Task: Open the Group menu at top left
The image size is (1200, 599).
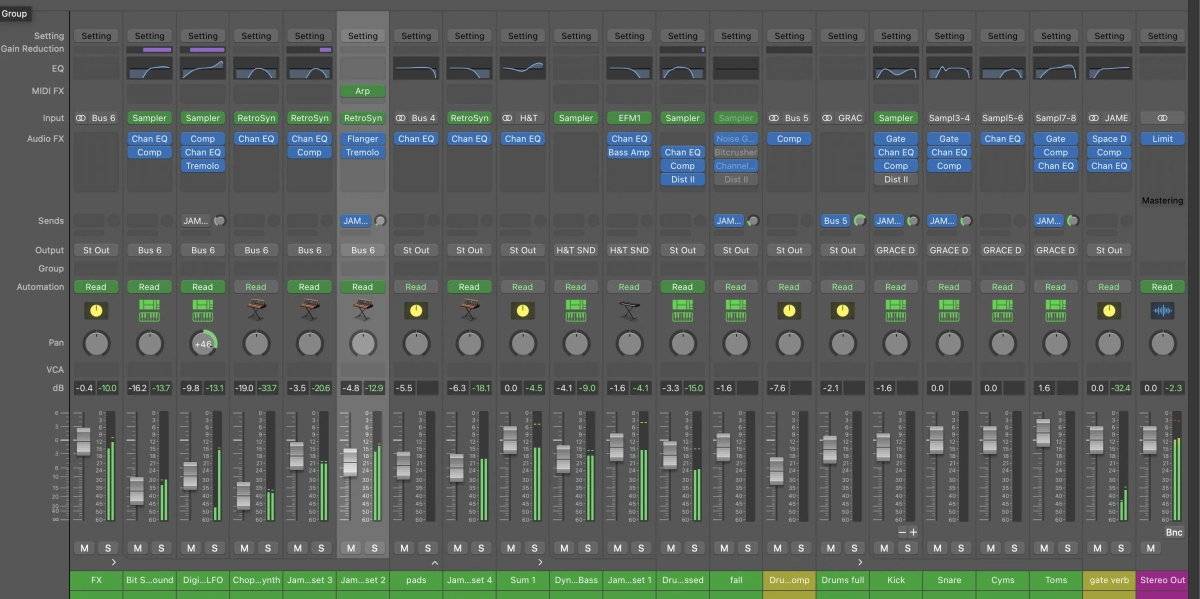Action: tap(15, 14)
